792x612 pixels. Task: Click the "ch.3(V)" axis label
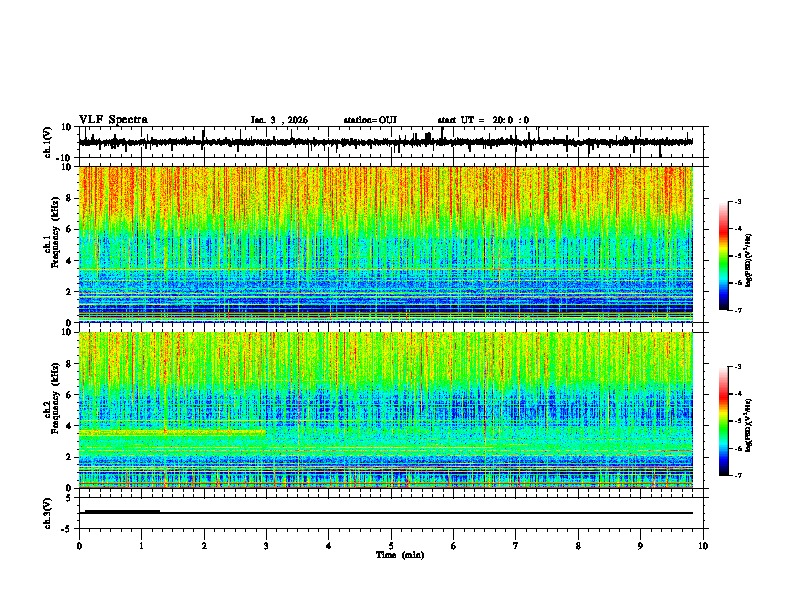(48, 513)
